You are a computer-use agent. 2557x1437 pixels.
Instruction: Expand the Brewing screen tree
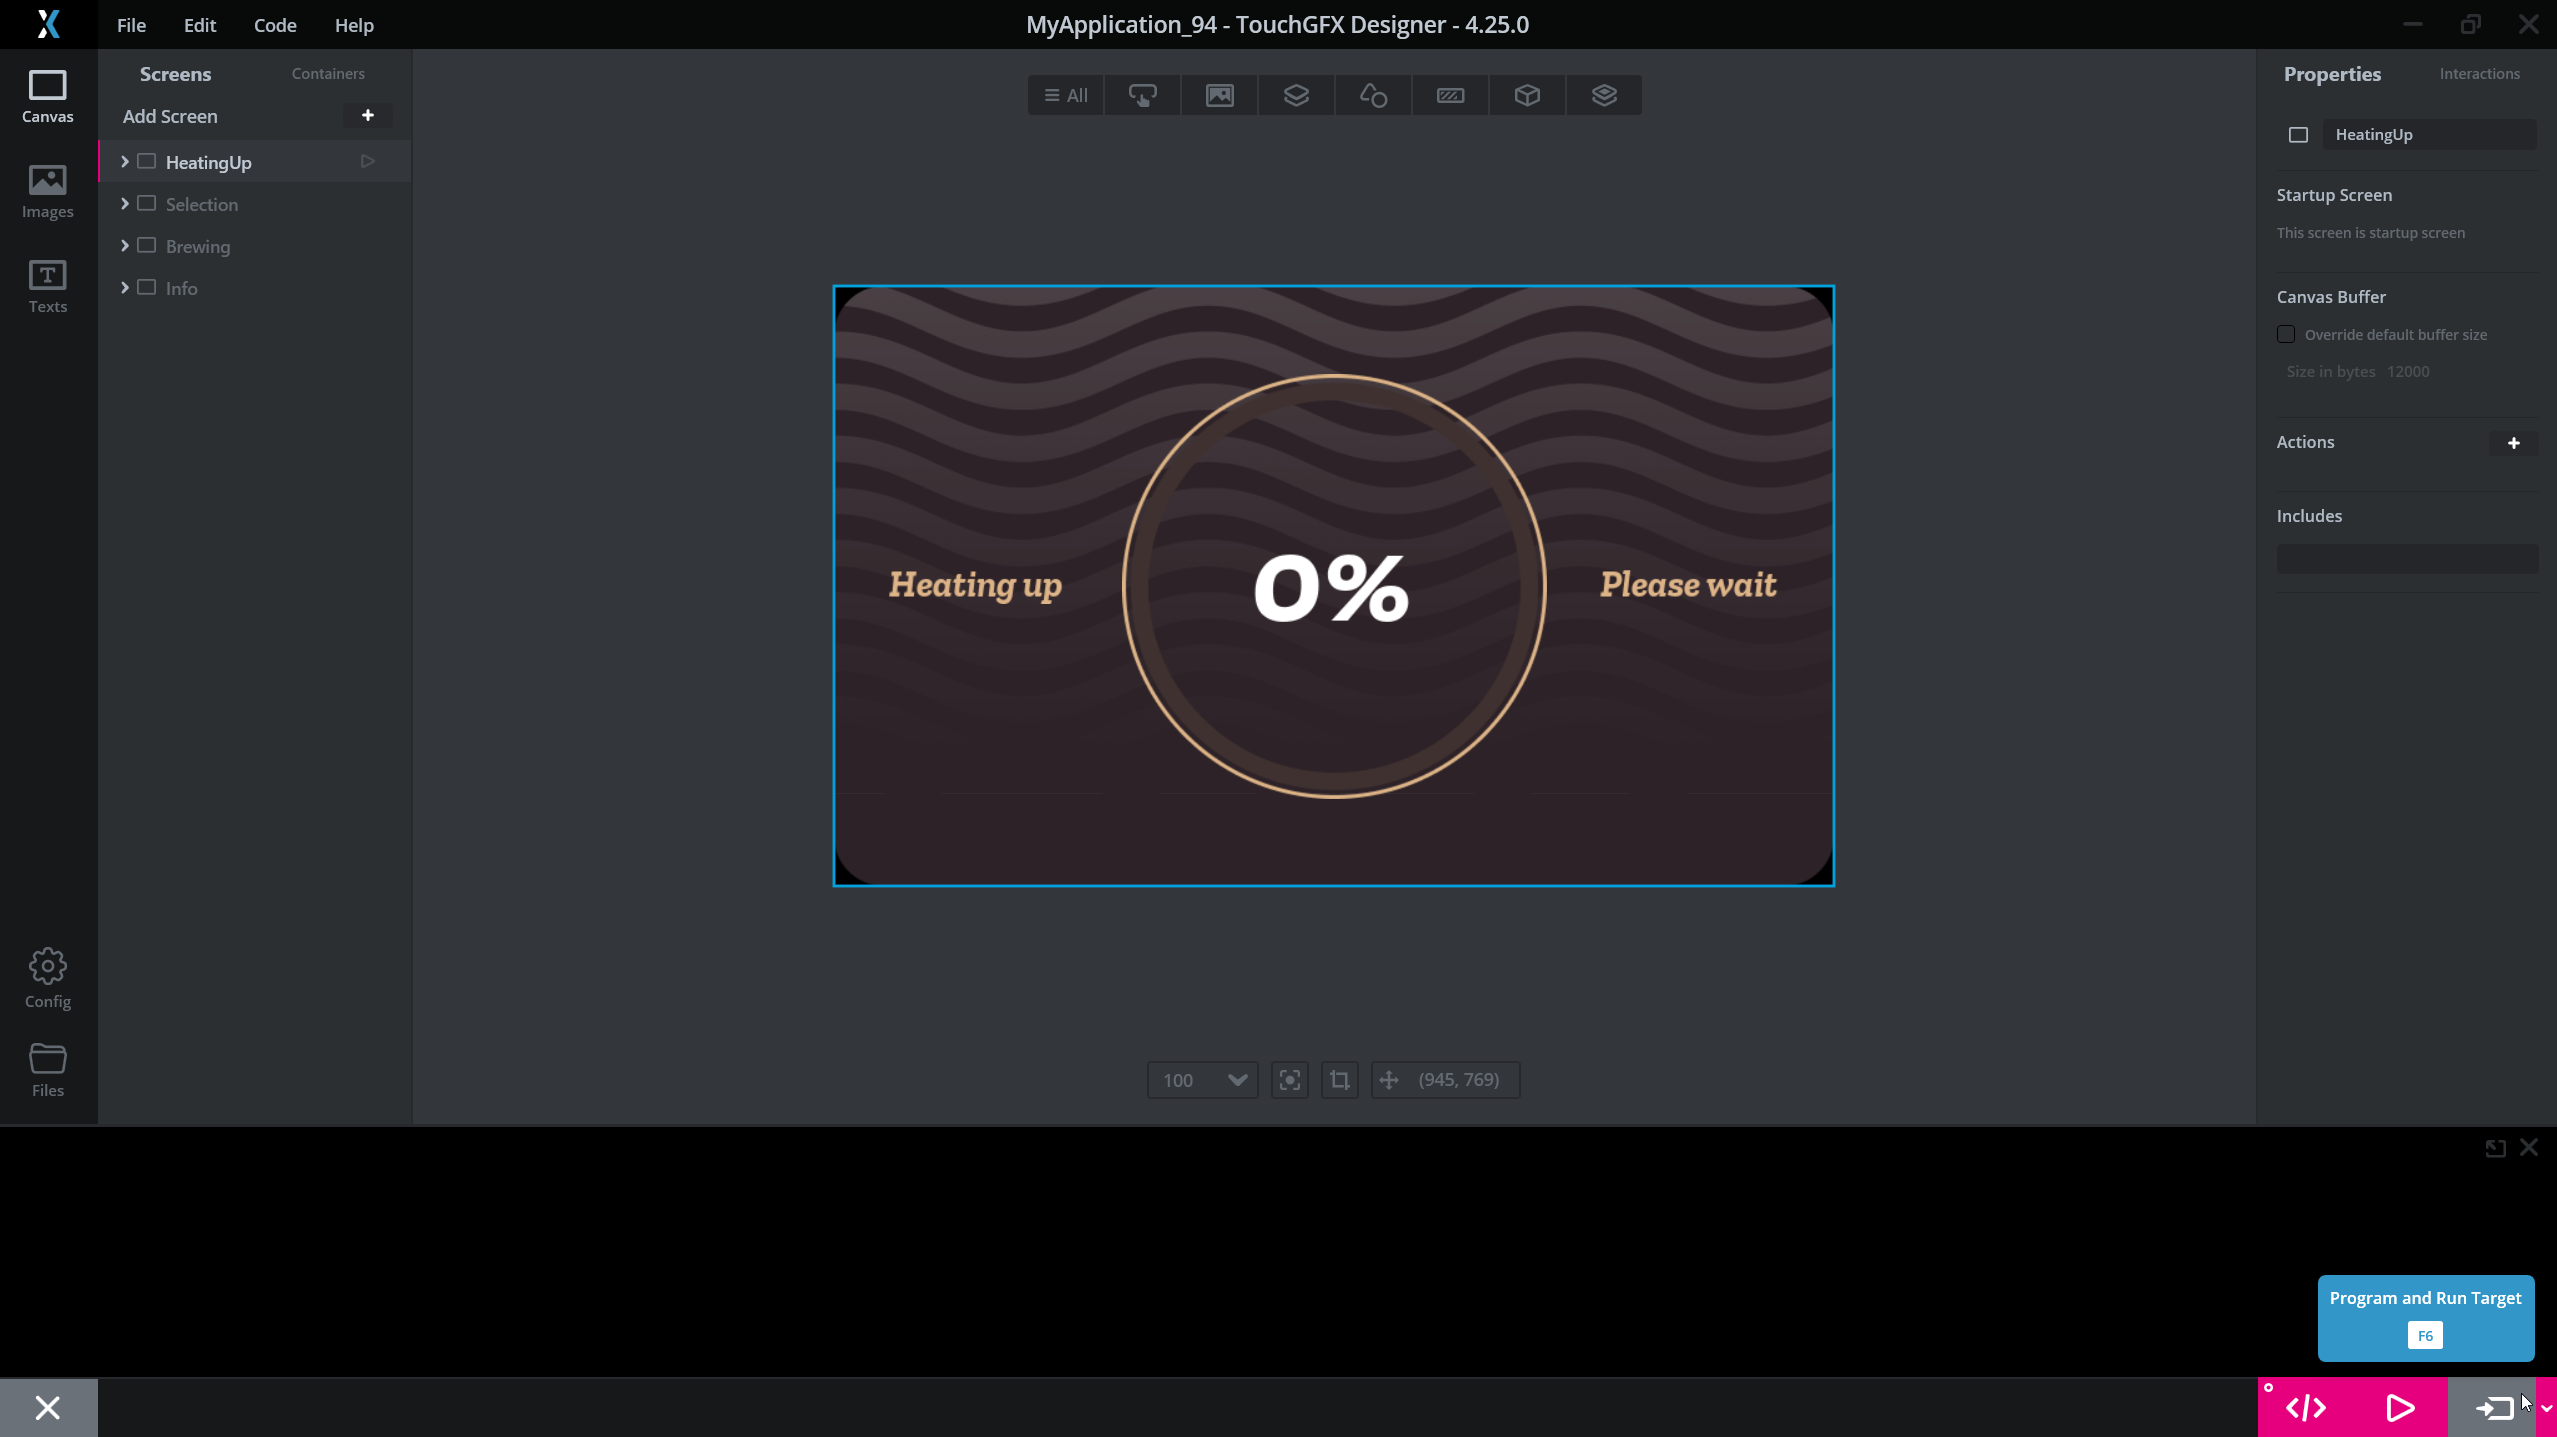point(125,246)
